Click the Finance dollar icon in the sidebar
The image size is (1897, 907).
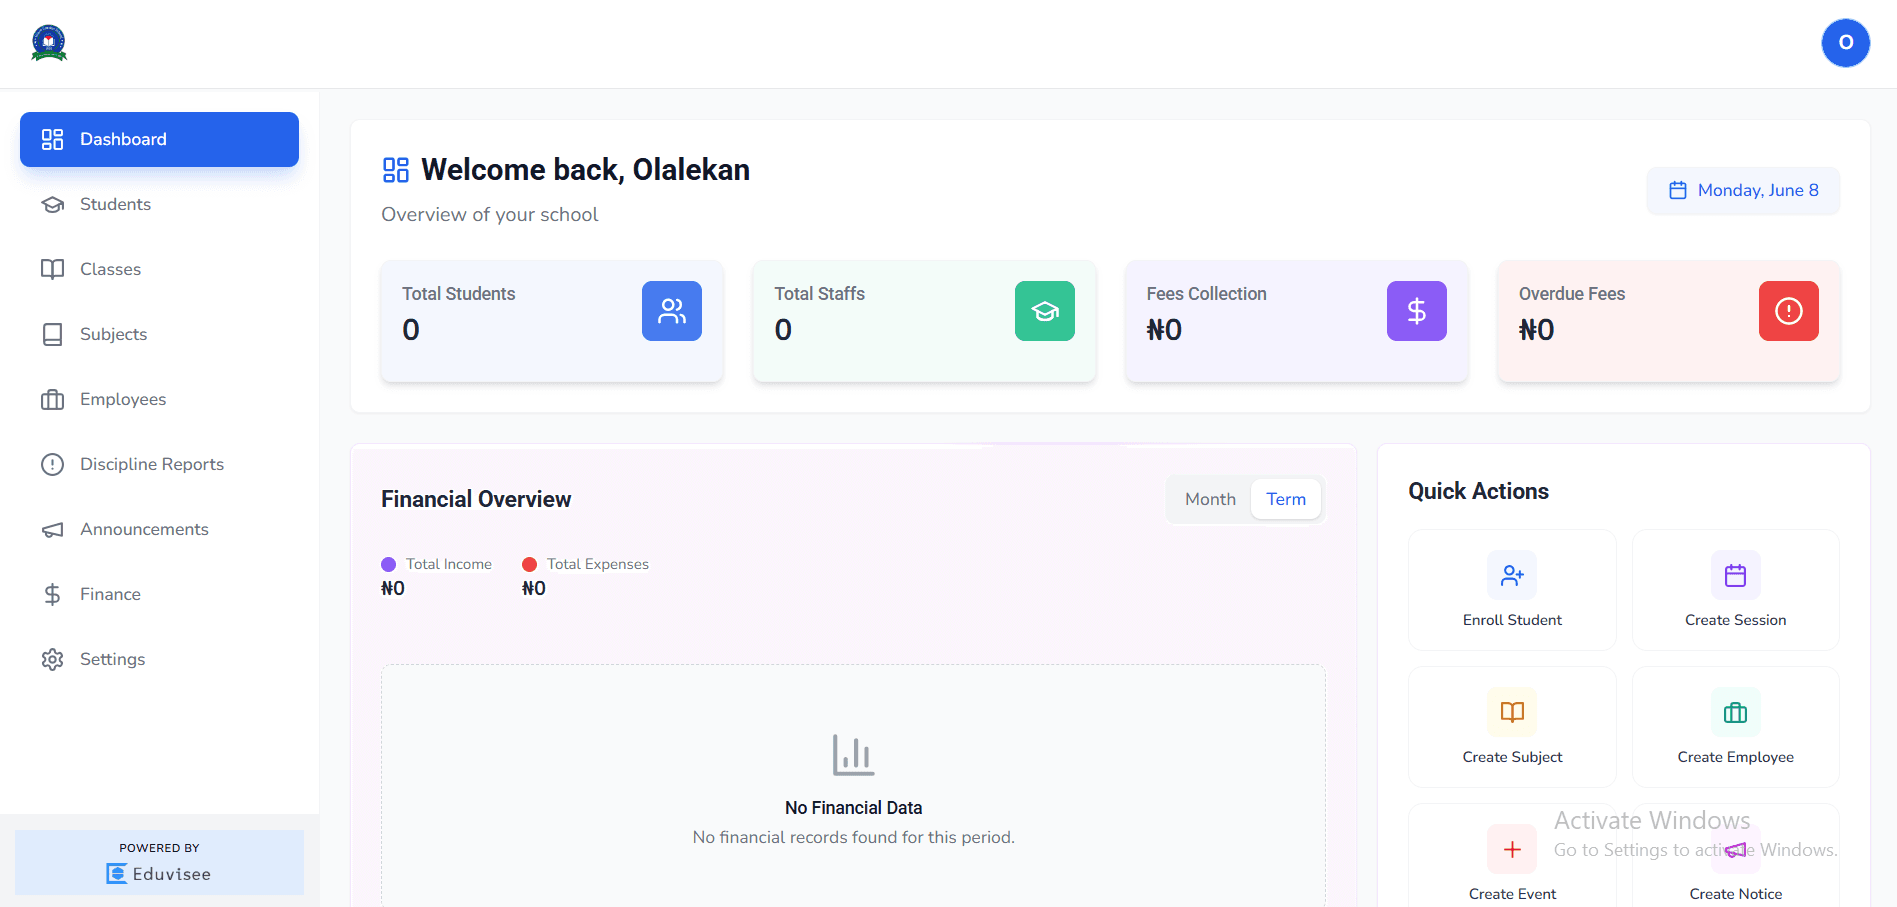(x=52, y=594)
